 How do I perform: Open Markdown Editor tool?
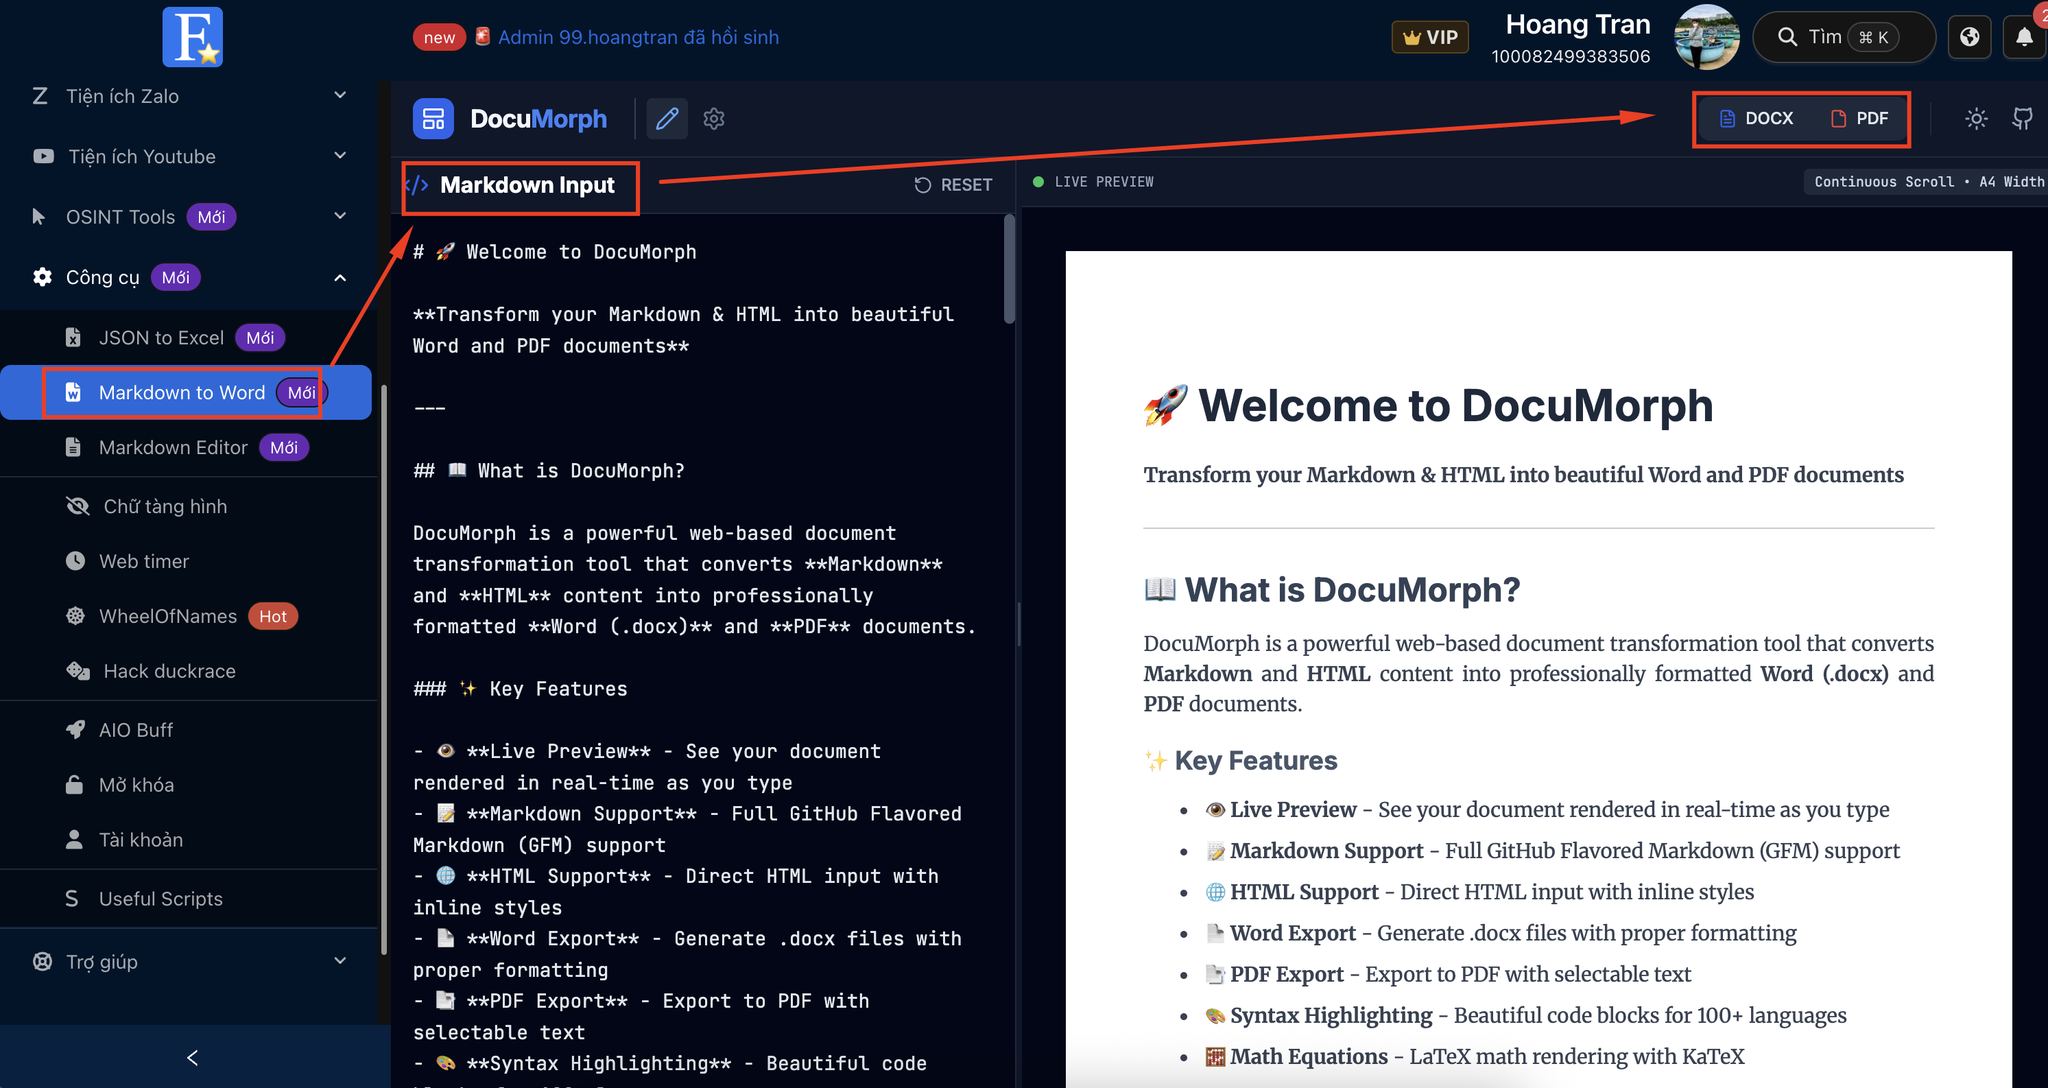(x=186, y=447)
